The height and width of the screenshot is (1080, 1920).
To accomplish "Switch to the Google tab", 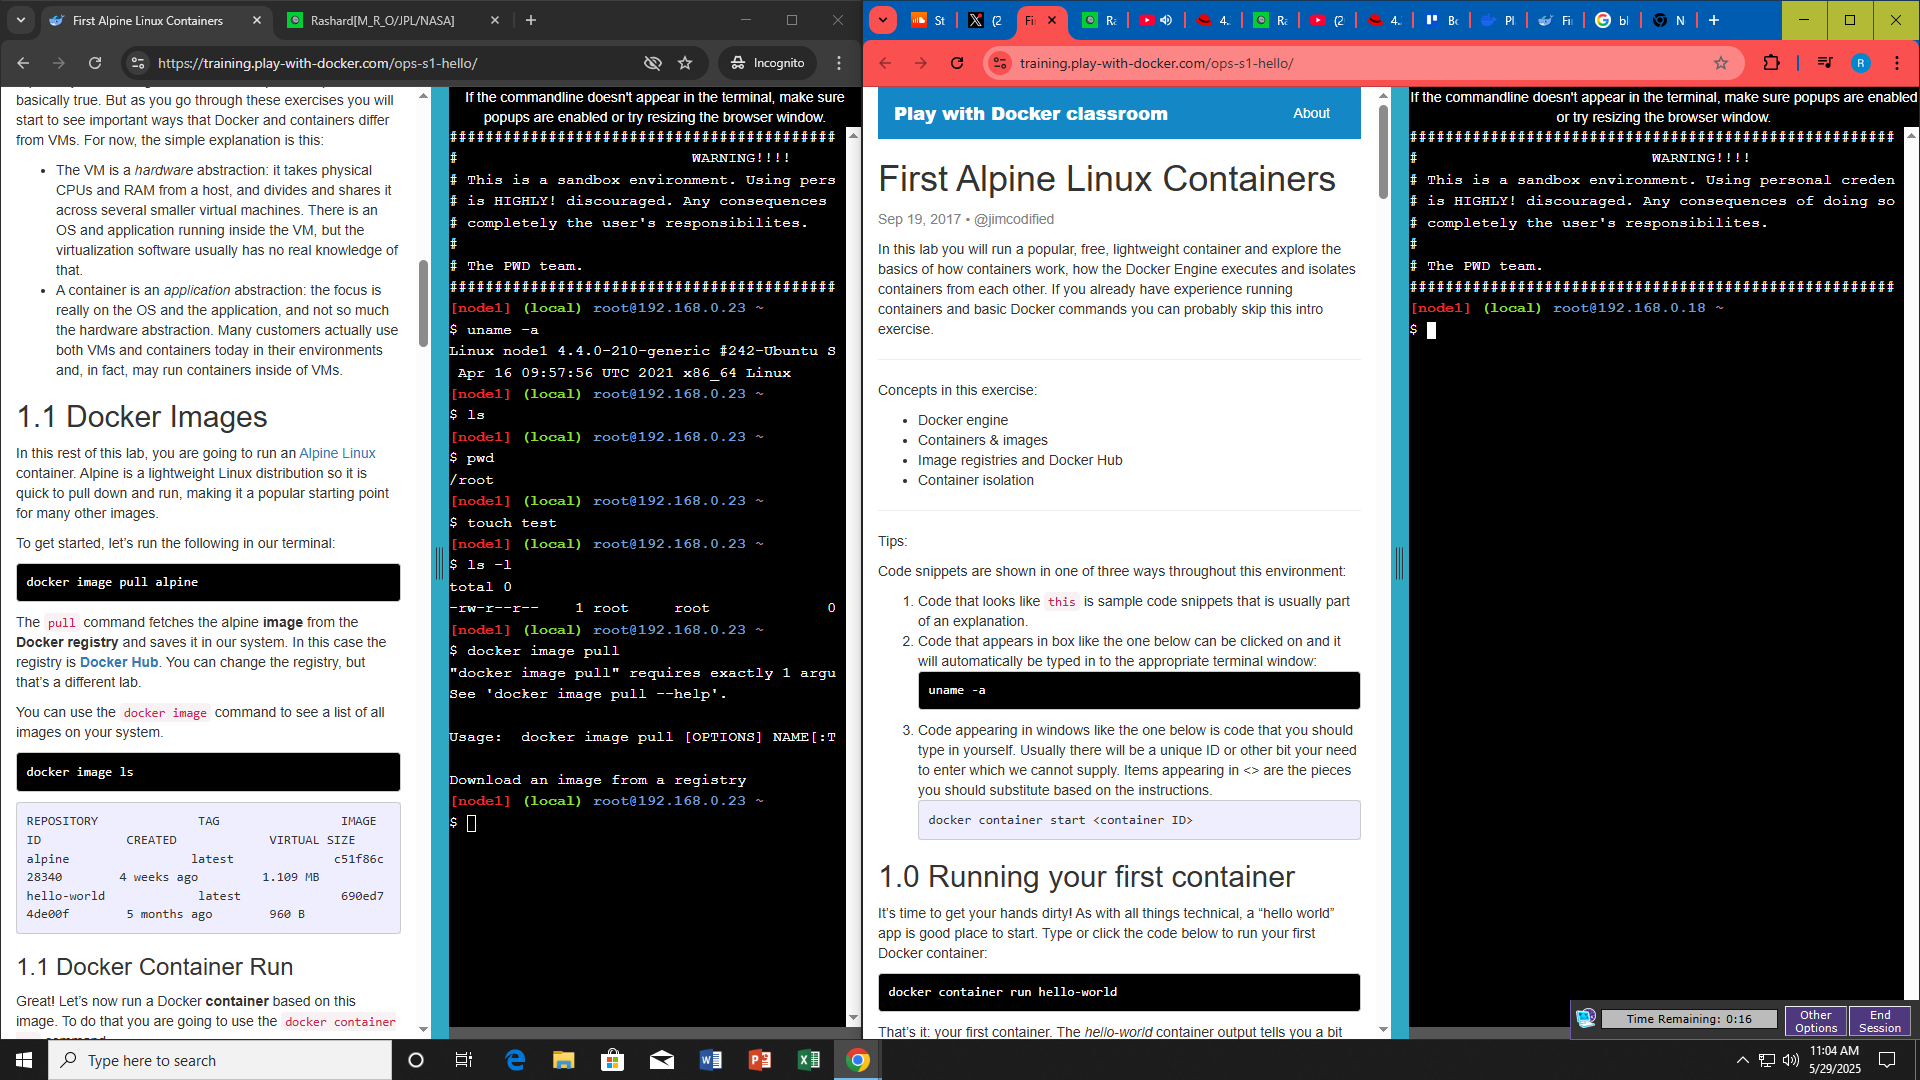I will [1612, 20].
